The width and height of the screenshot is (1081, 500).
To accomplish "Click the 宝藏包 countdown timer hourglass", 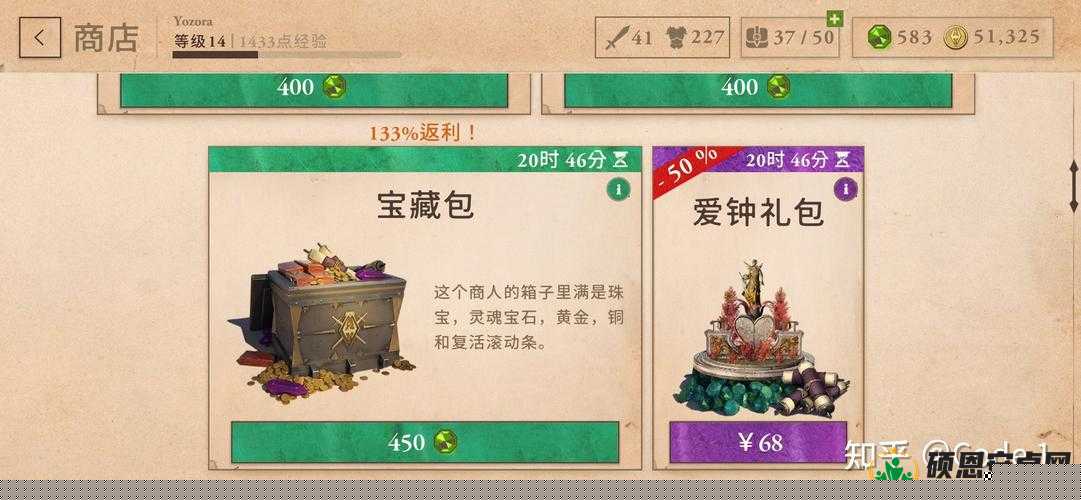I will click(621, 160).
